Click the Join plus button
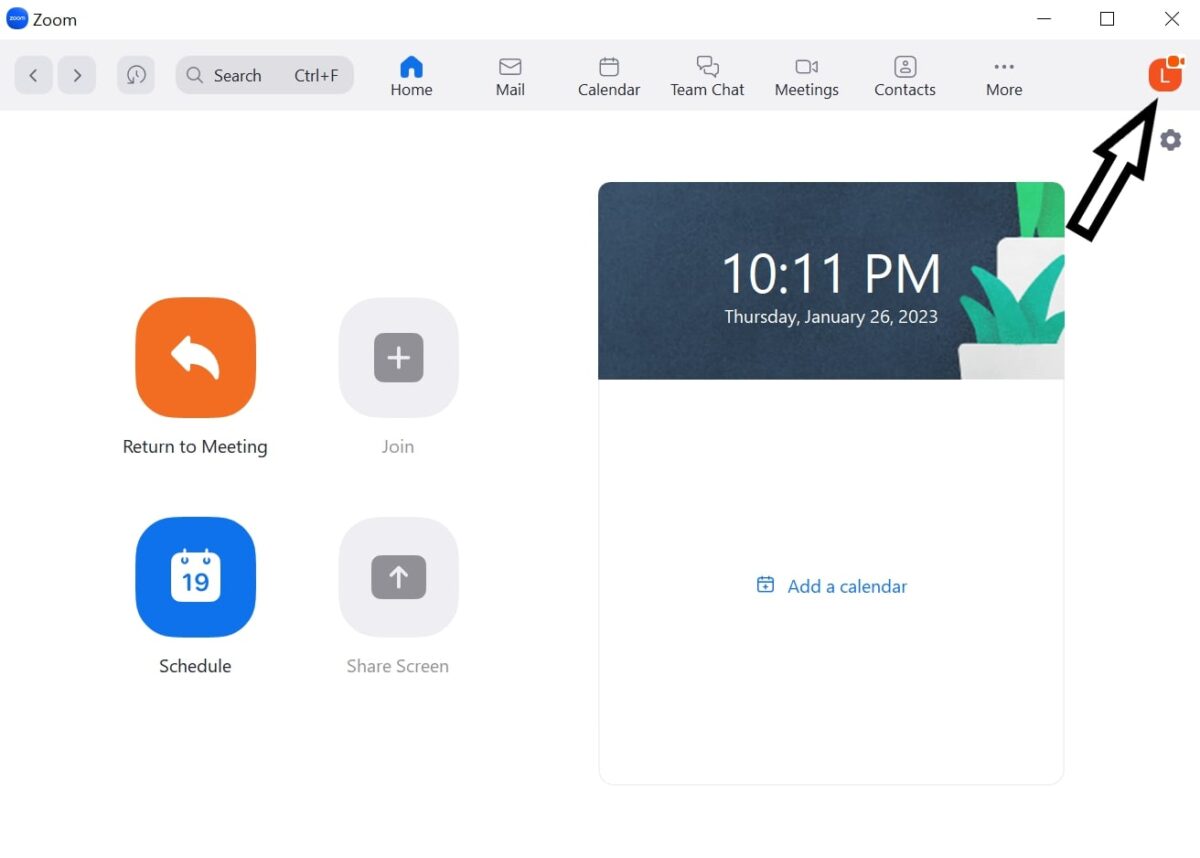 [399, 357]
